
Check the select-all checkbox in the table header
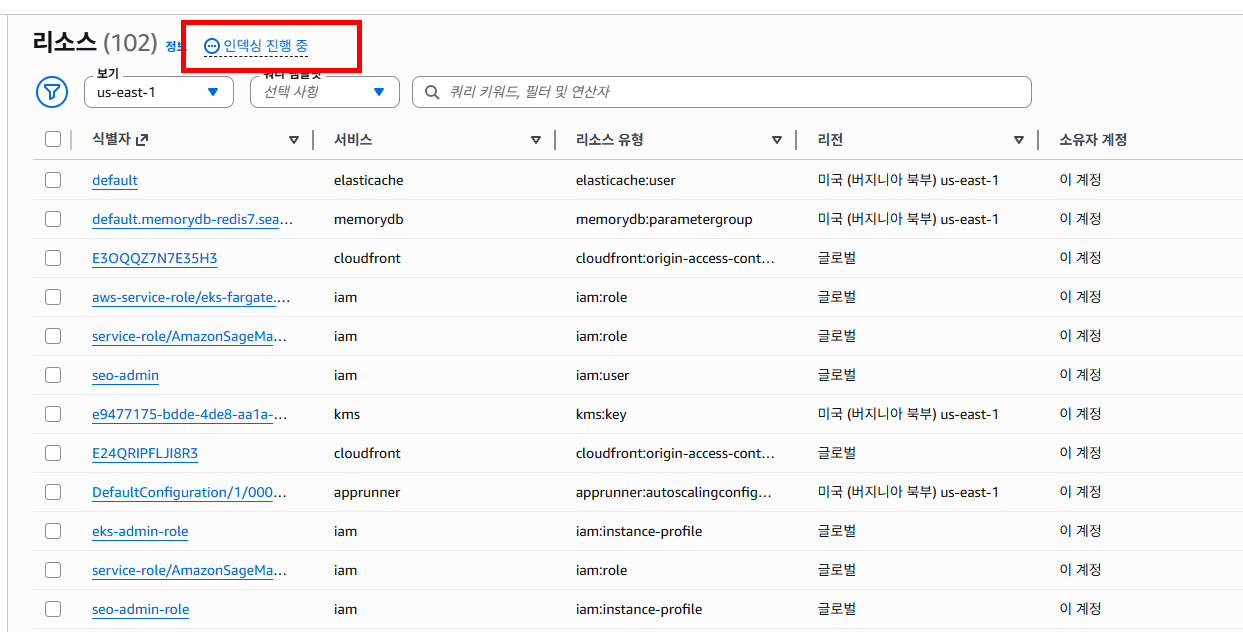click(x=53, y=139)
